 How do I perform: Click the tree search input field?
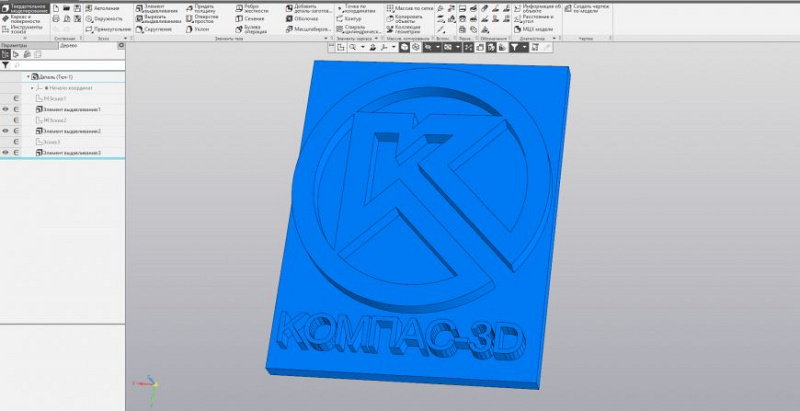pyautogui.click(x=65, y=64)
